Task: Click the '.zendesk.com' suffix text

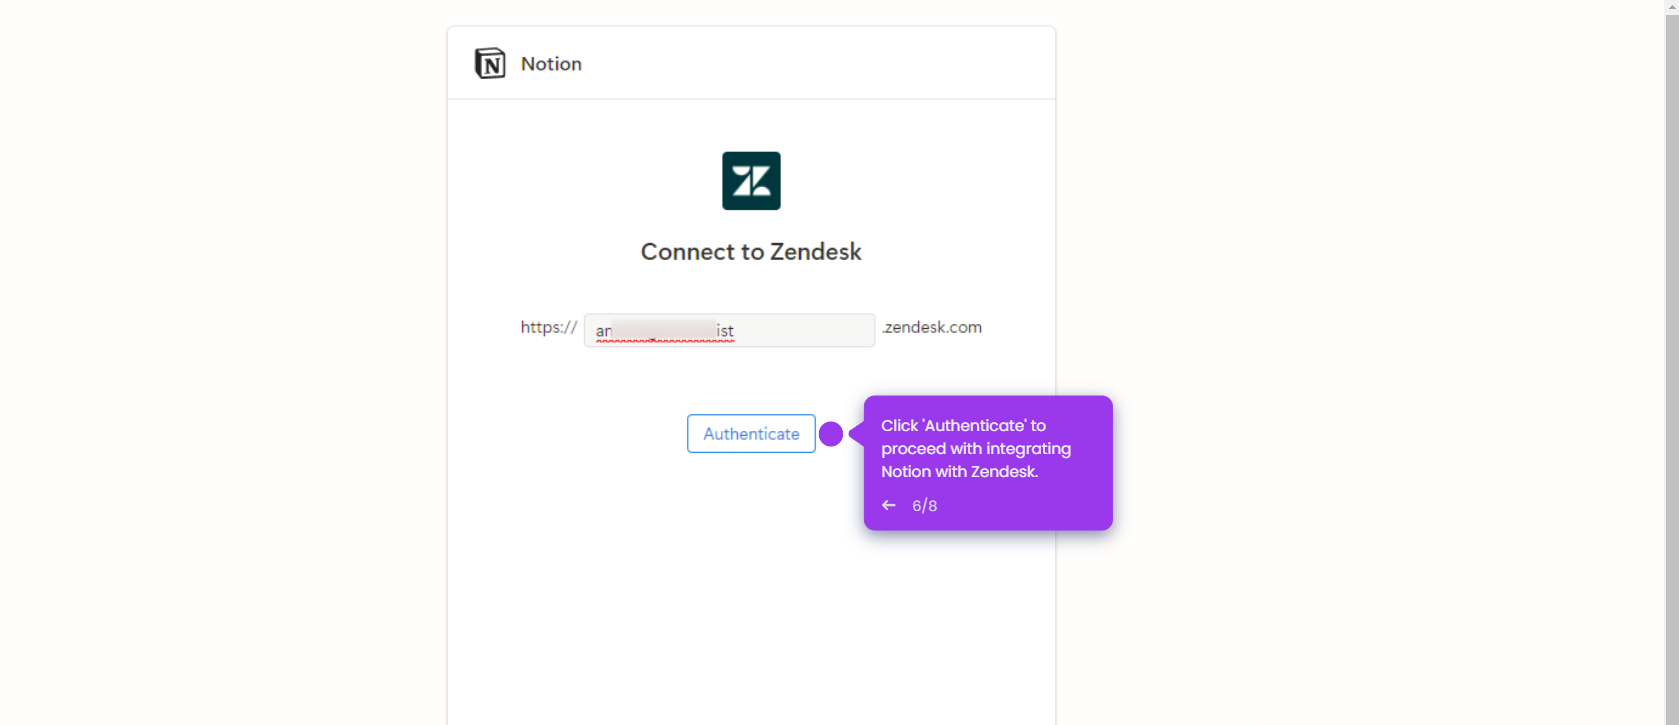Action: pyautogui.click(x=932, y=327)
